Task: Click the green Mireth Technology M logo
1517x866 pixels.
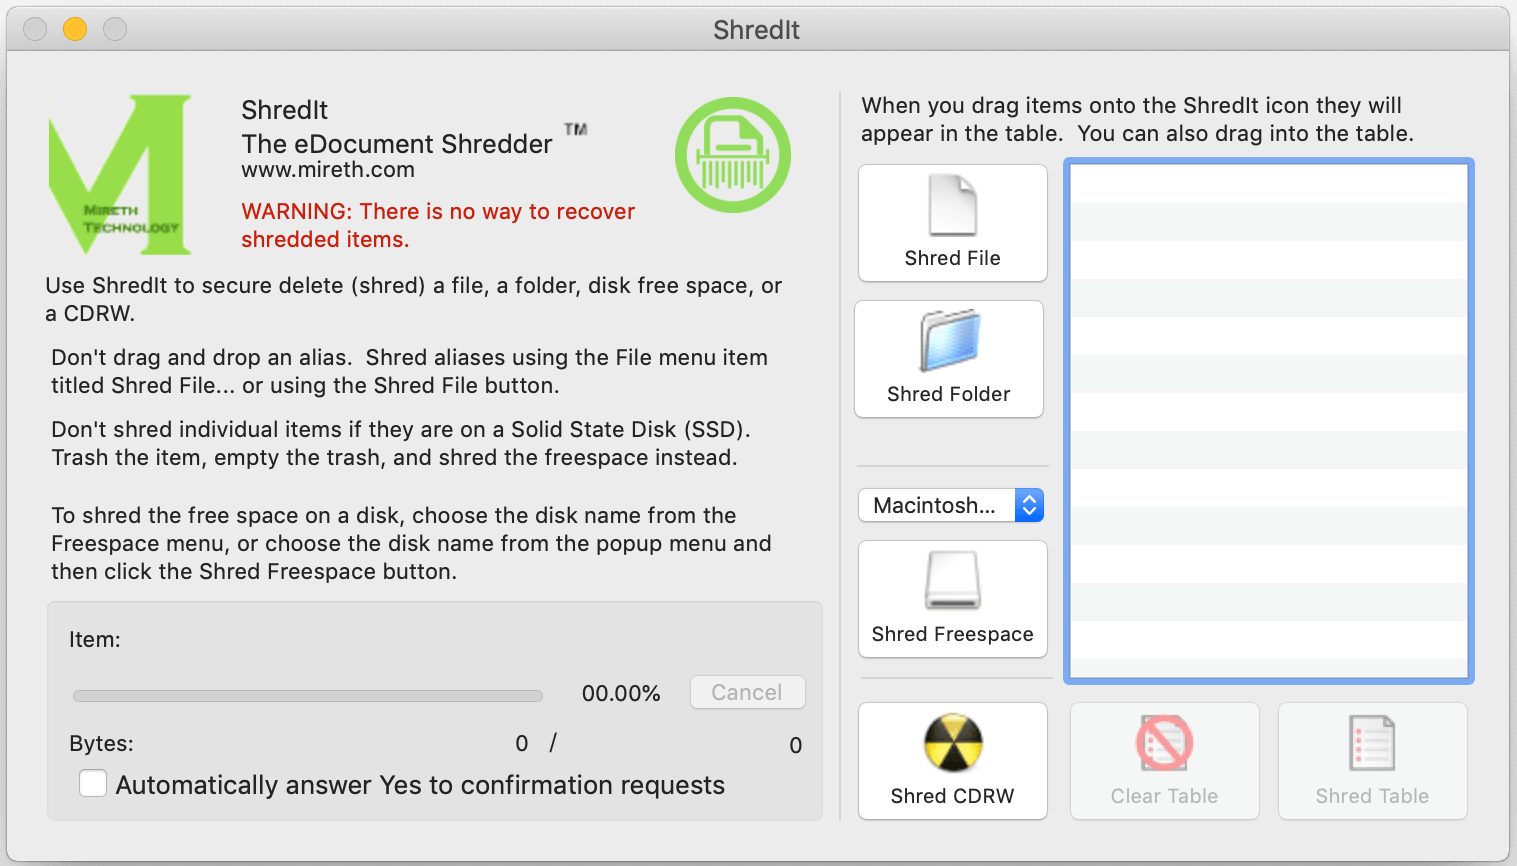Action: [120, 174]
